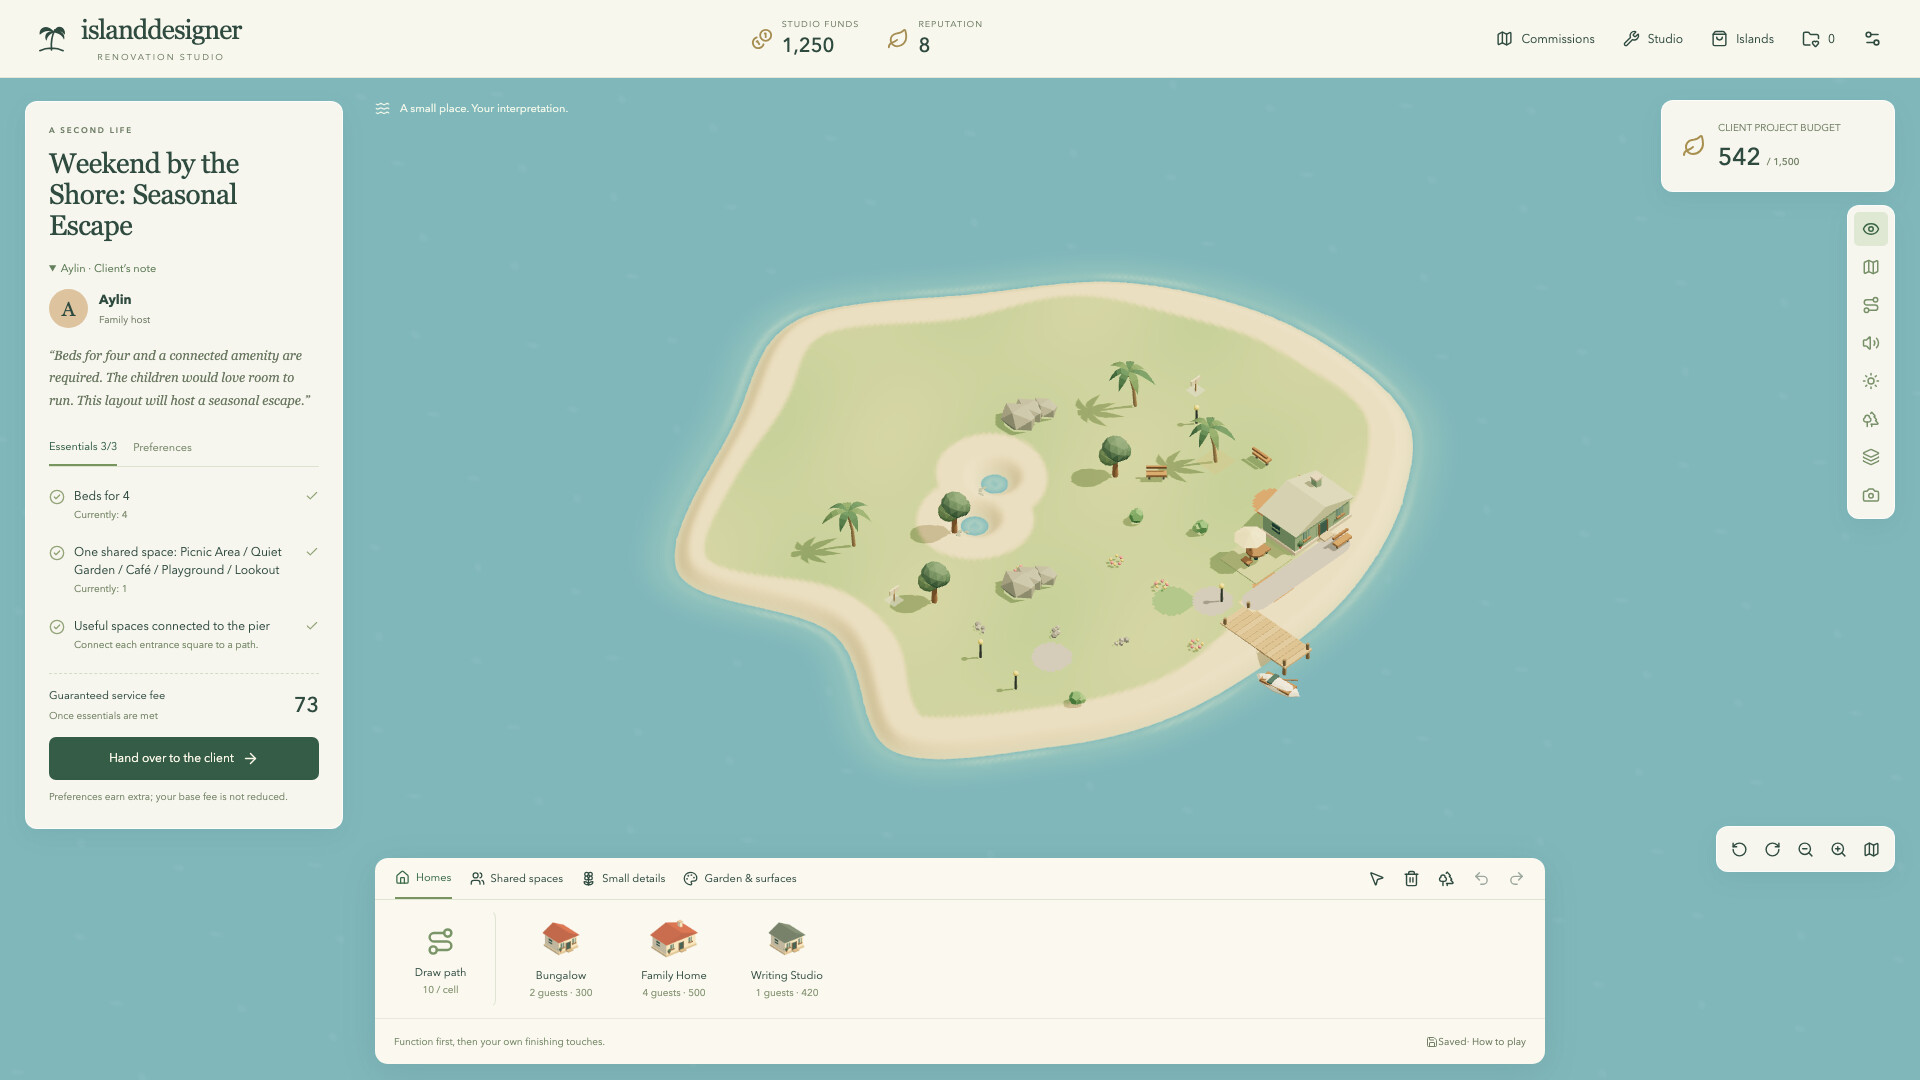The image size is (1920, 1080).
Task: Open Commissions in the top navigation
Action: click(x=1545, y=39)
